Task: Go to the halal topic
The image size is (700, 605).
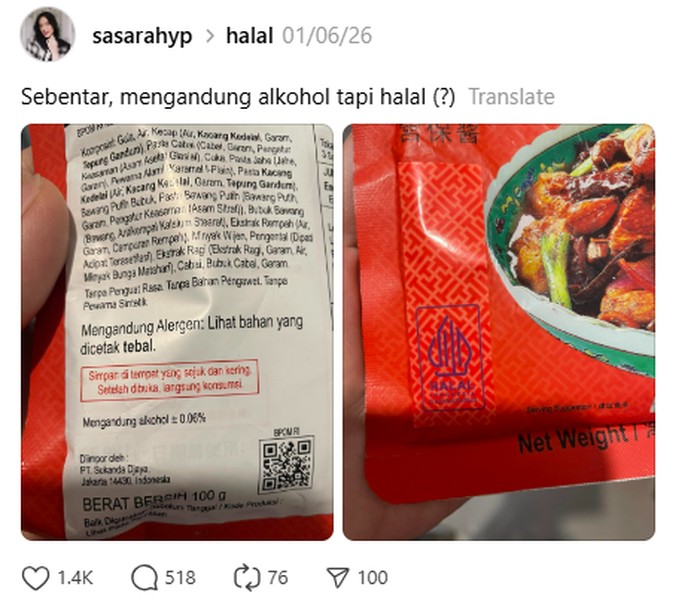Action: pyautogui.click(x=250, y=36)
